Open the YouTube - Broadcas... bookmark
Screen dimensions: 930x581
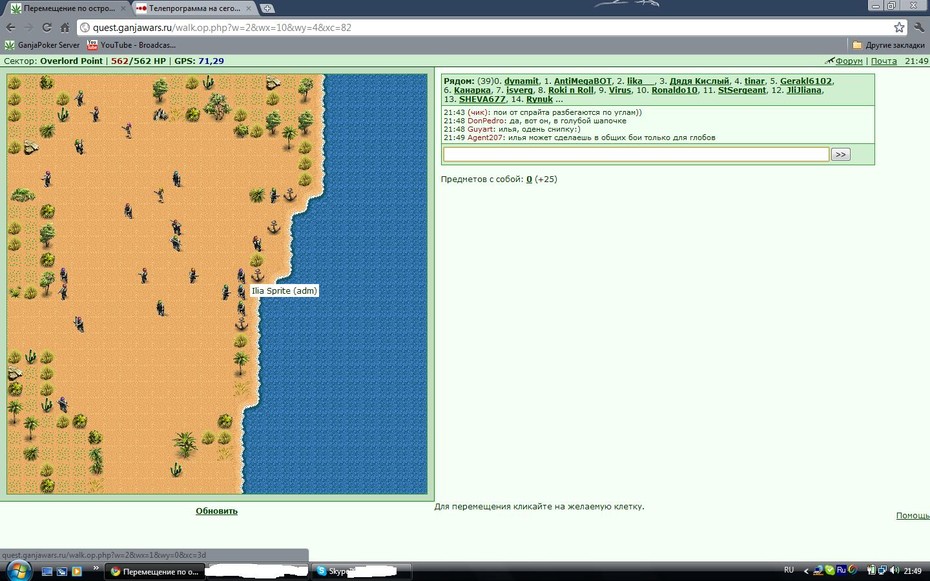click(131, 44)
